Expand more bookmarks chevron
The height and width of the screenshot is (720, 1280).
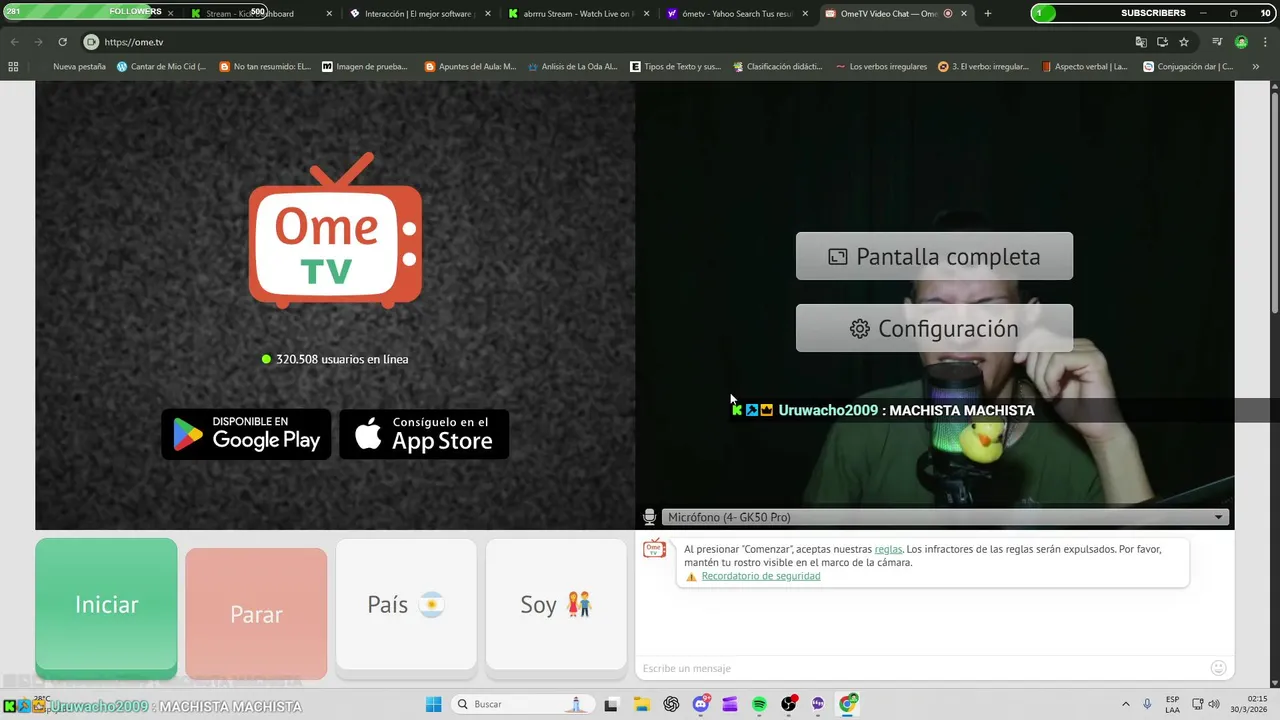[1256, 67]
